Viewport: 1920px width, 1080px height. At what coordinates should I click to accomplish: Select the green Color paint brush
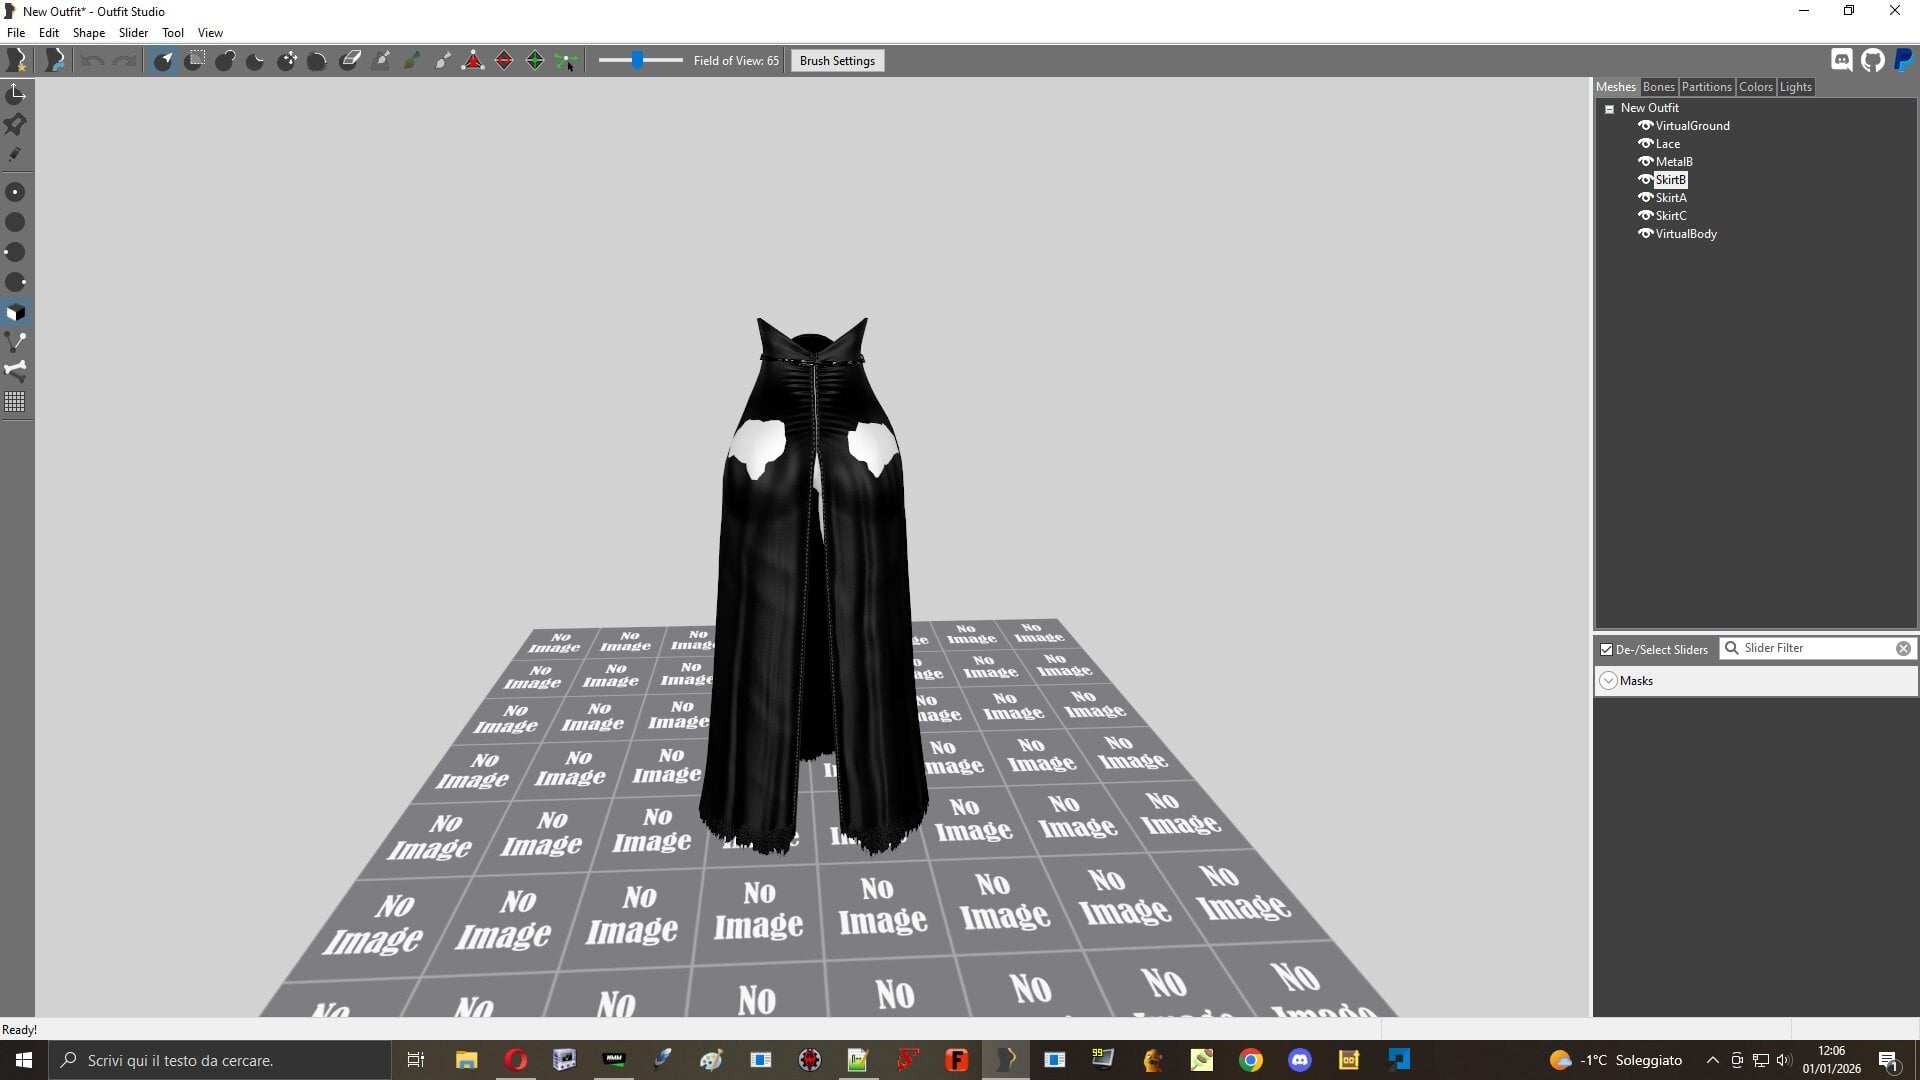click(411, 61)
